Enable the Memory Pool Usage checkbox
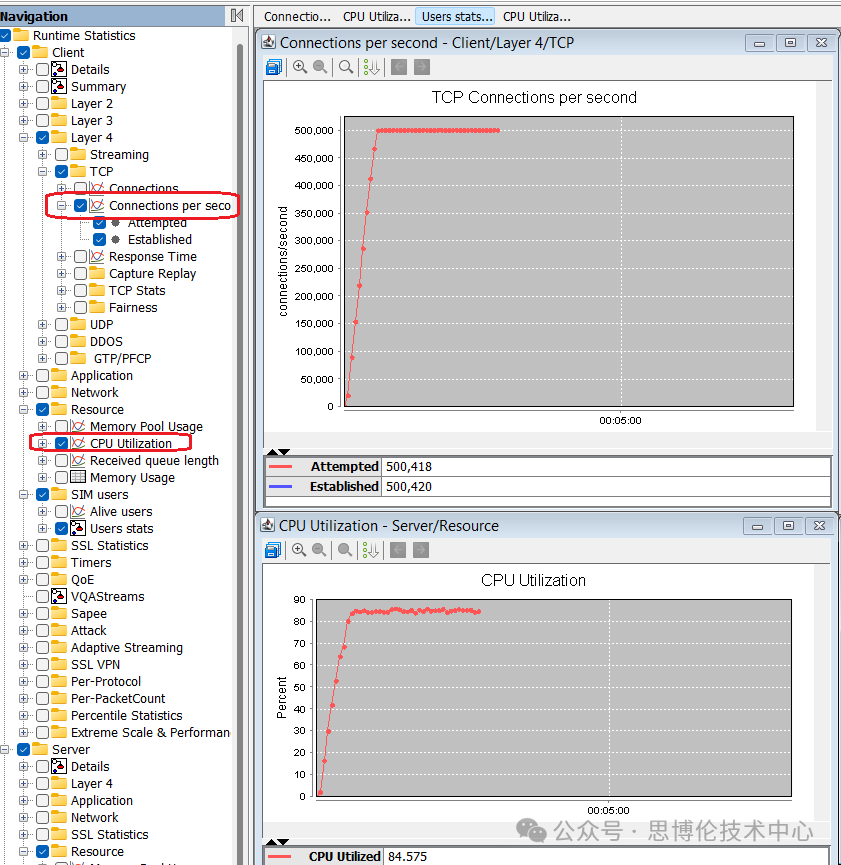The height and width of the screenshot is (865, 841). [62, 427]
